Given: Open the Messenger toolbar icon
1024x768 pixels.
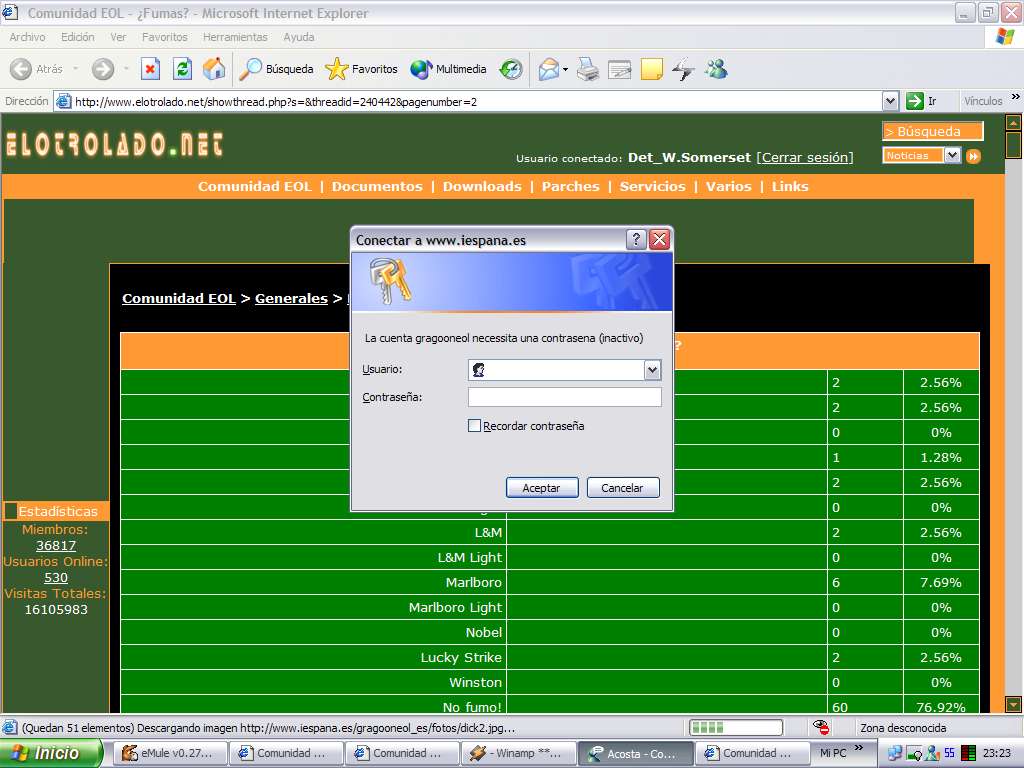Looking at the screenshot, I should click(716, 69).
